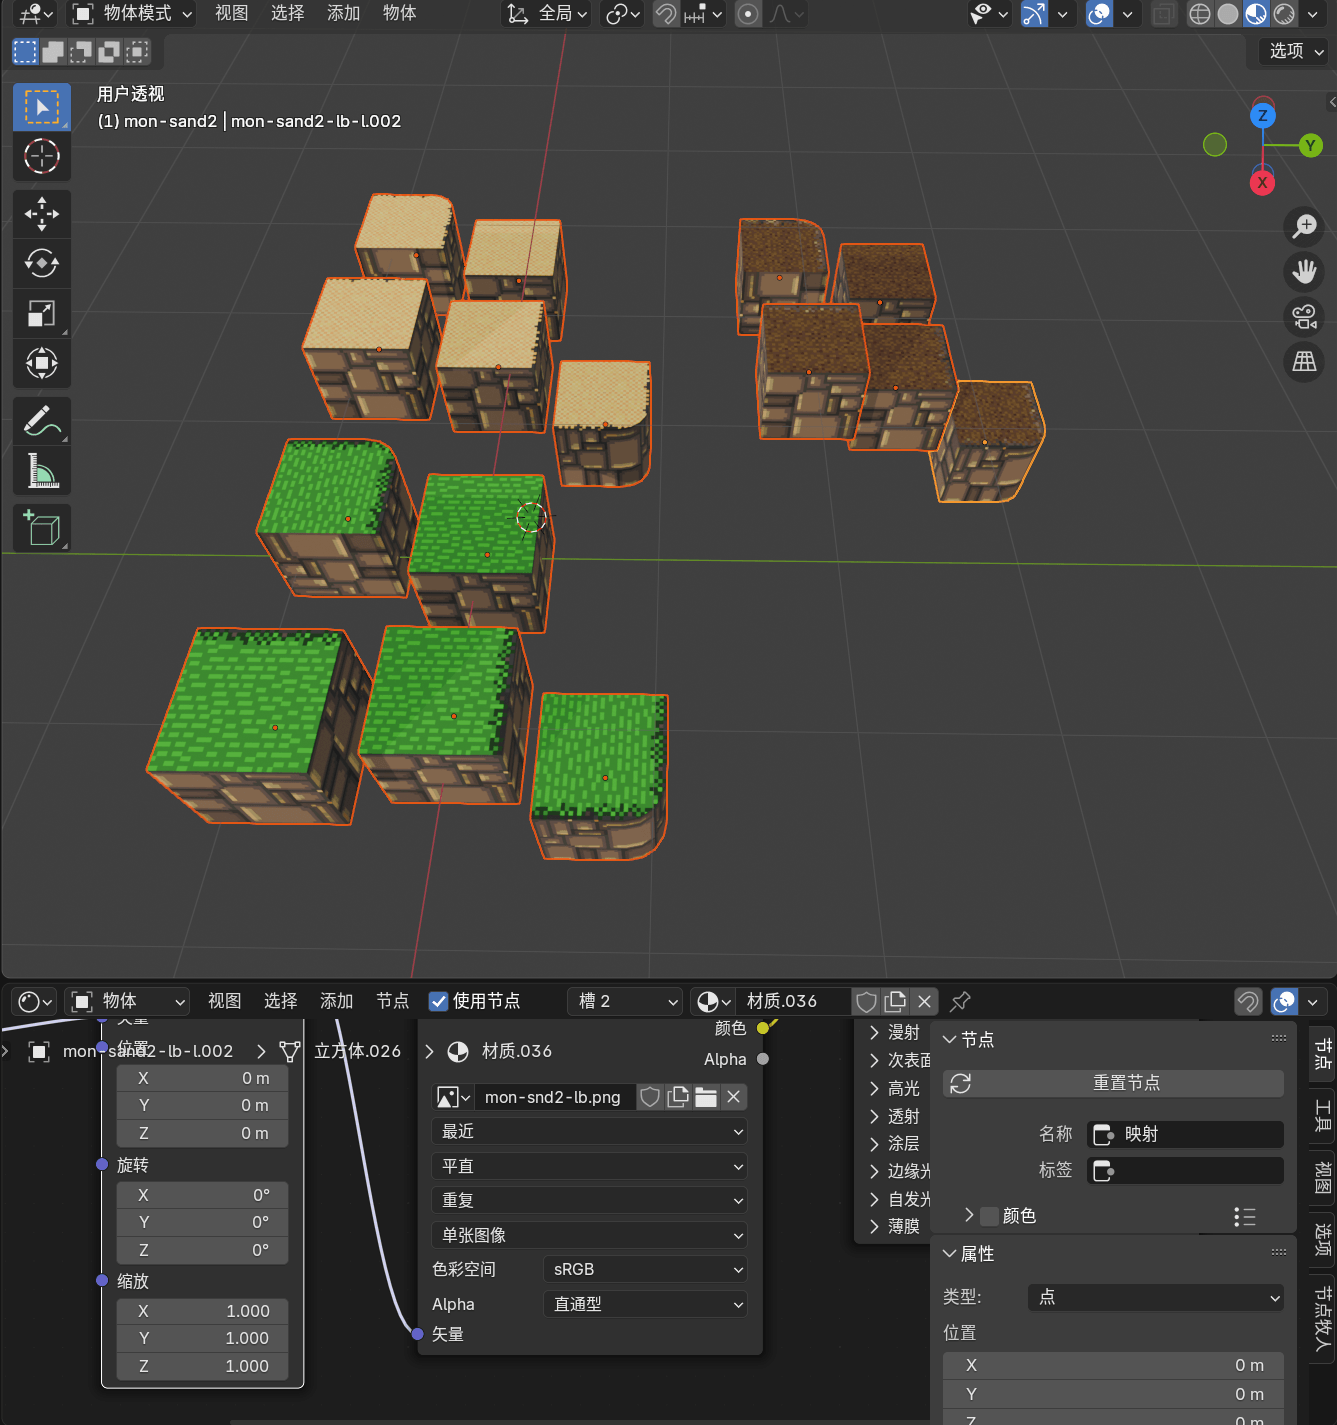Select the extend selection mode icon

(53, 51)
